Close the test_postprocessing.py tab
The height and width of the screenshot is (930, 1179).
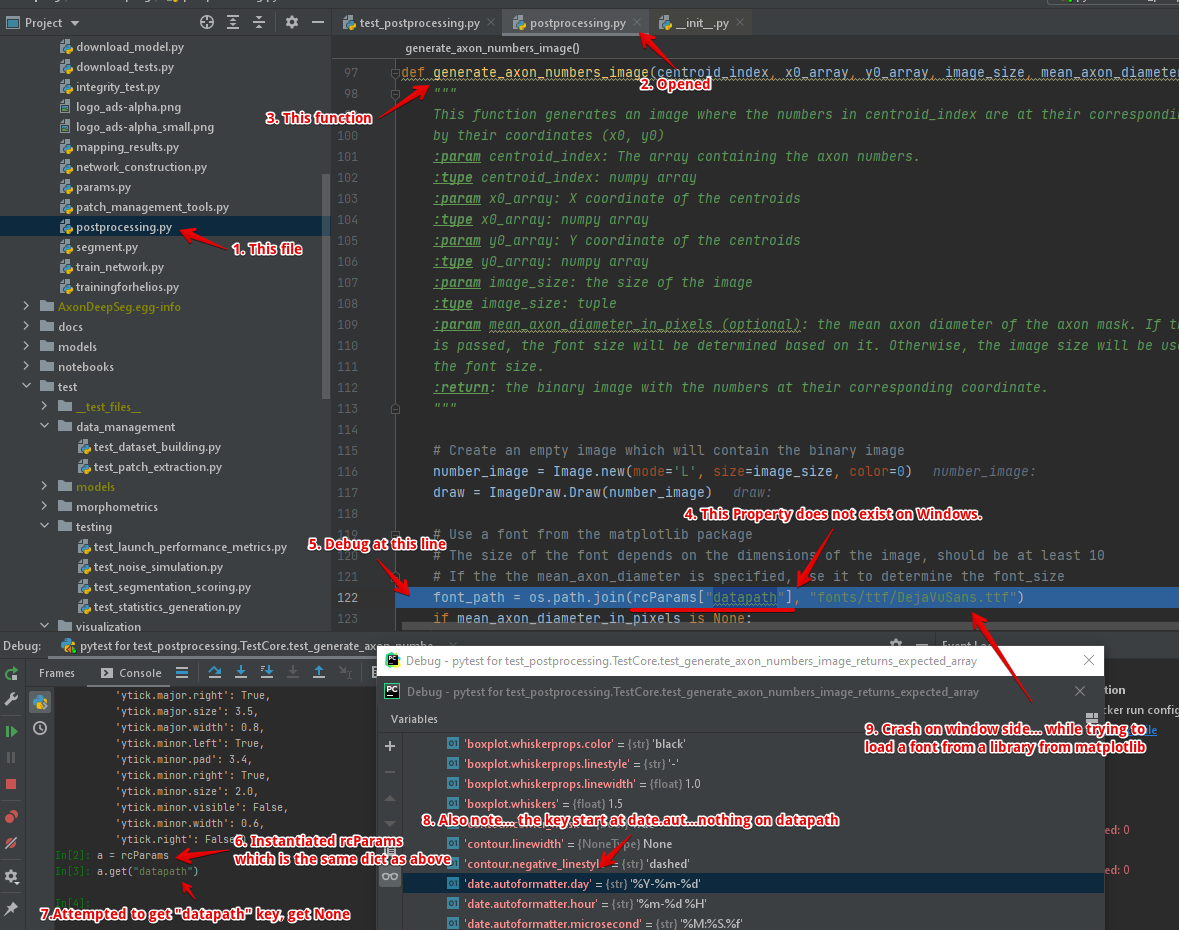(491, 23)
